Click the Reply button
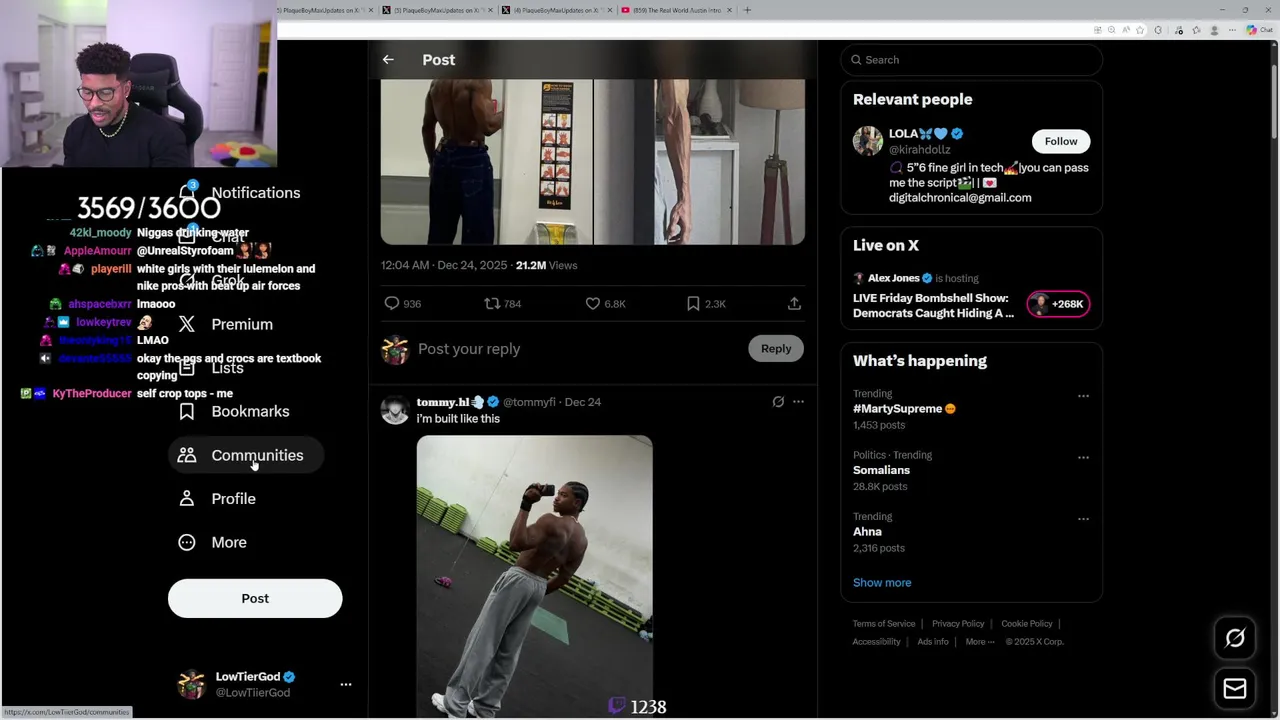1280x720 pixels. (x=776, y=349)
